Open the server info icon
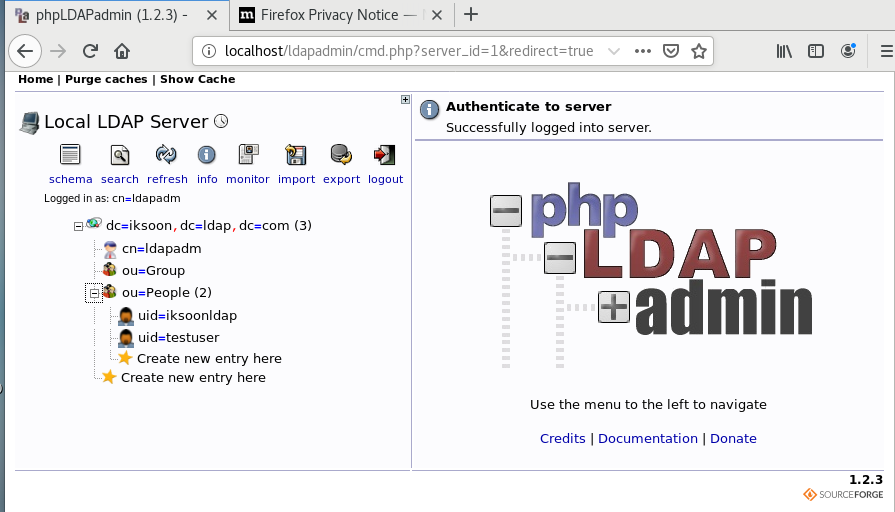 pyautogui.click(x=207, y=155)
